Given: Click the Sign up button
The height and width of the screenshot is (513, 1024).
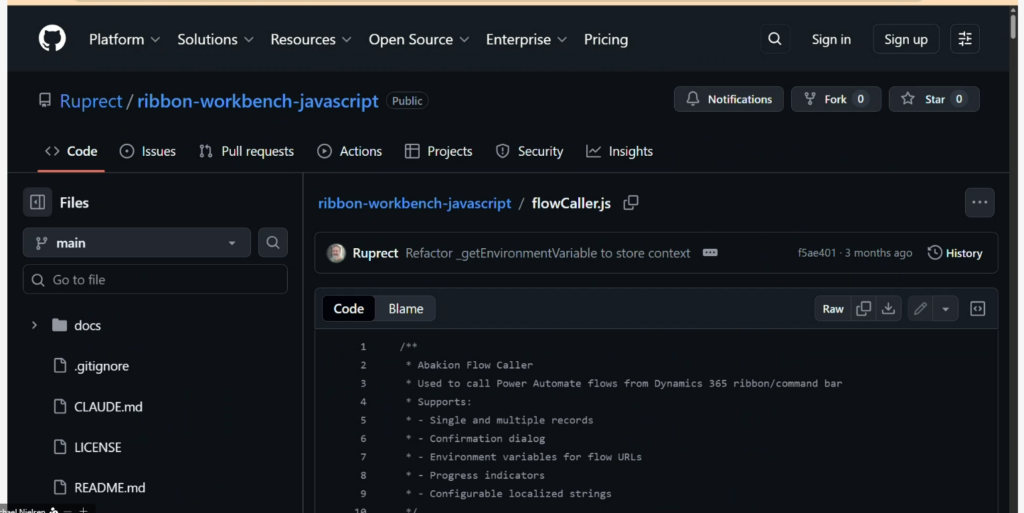Looking at the screenshot, I should pyautogui.click(x=905, y=39).
